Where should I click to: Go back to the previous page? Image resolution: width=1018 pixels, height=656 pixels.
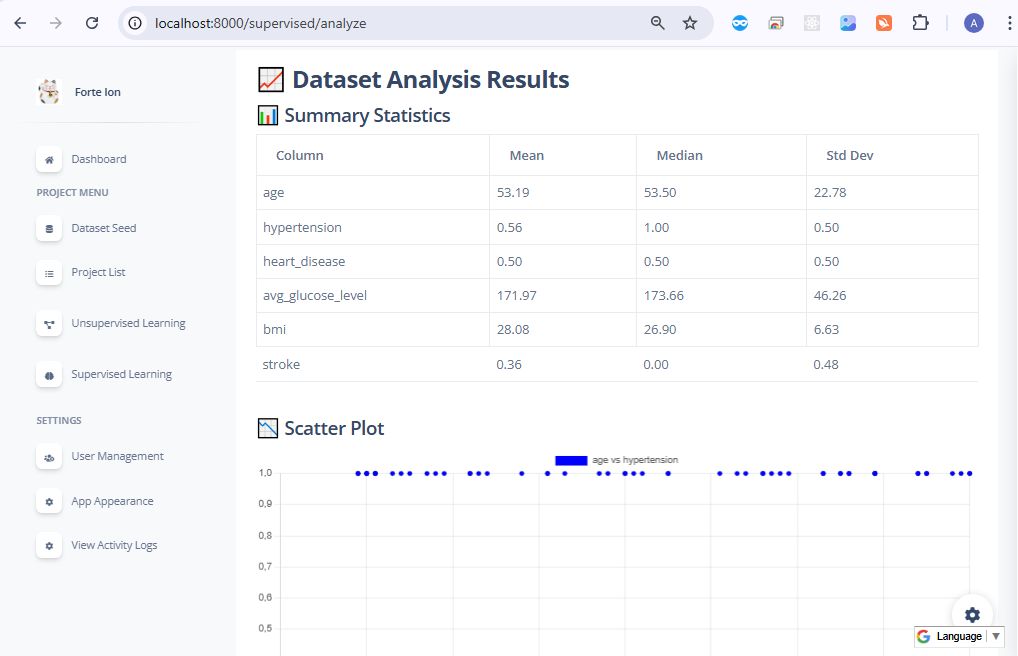pyautogui.click(x=20, y=23)
